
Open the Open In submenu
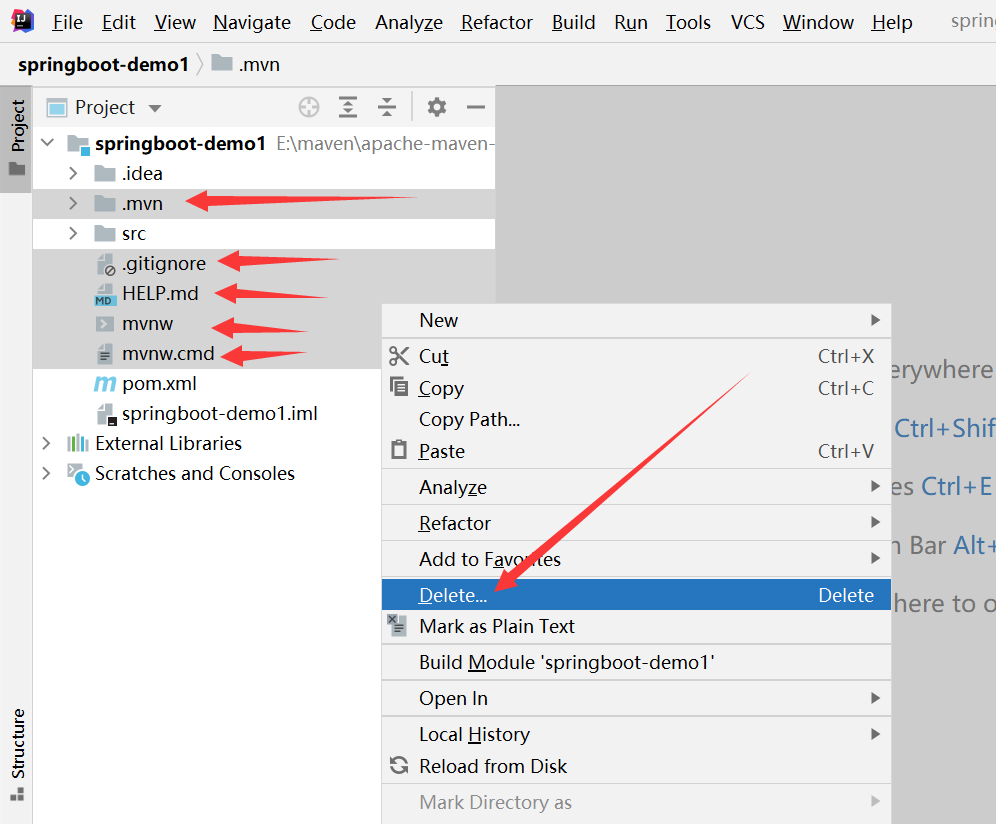click(x=636, y=698)
